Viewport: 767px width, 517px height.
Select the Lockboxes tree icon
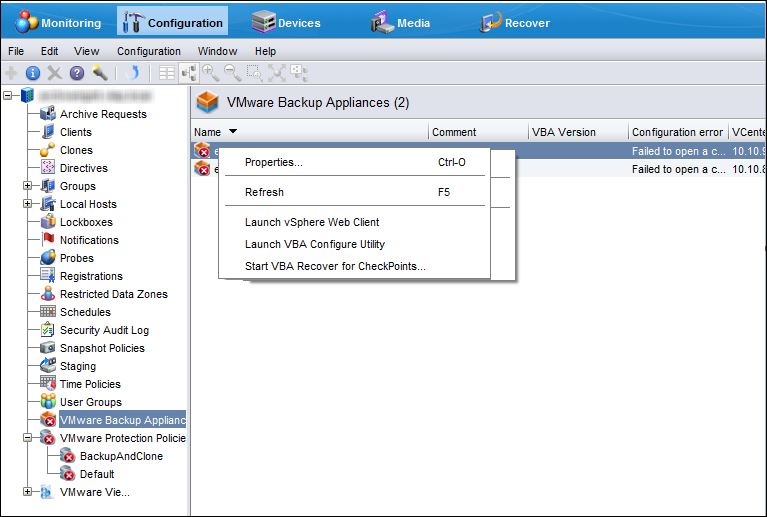(x=48, y=222)
